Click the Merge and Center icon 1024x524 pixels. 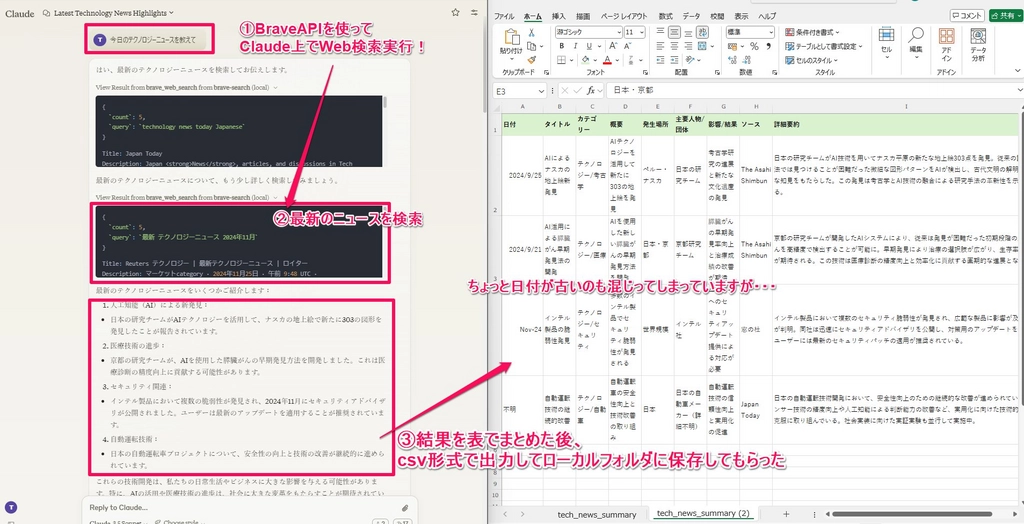click(x=703, y=46)
